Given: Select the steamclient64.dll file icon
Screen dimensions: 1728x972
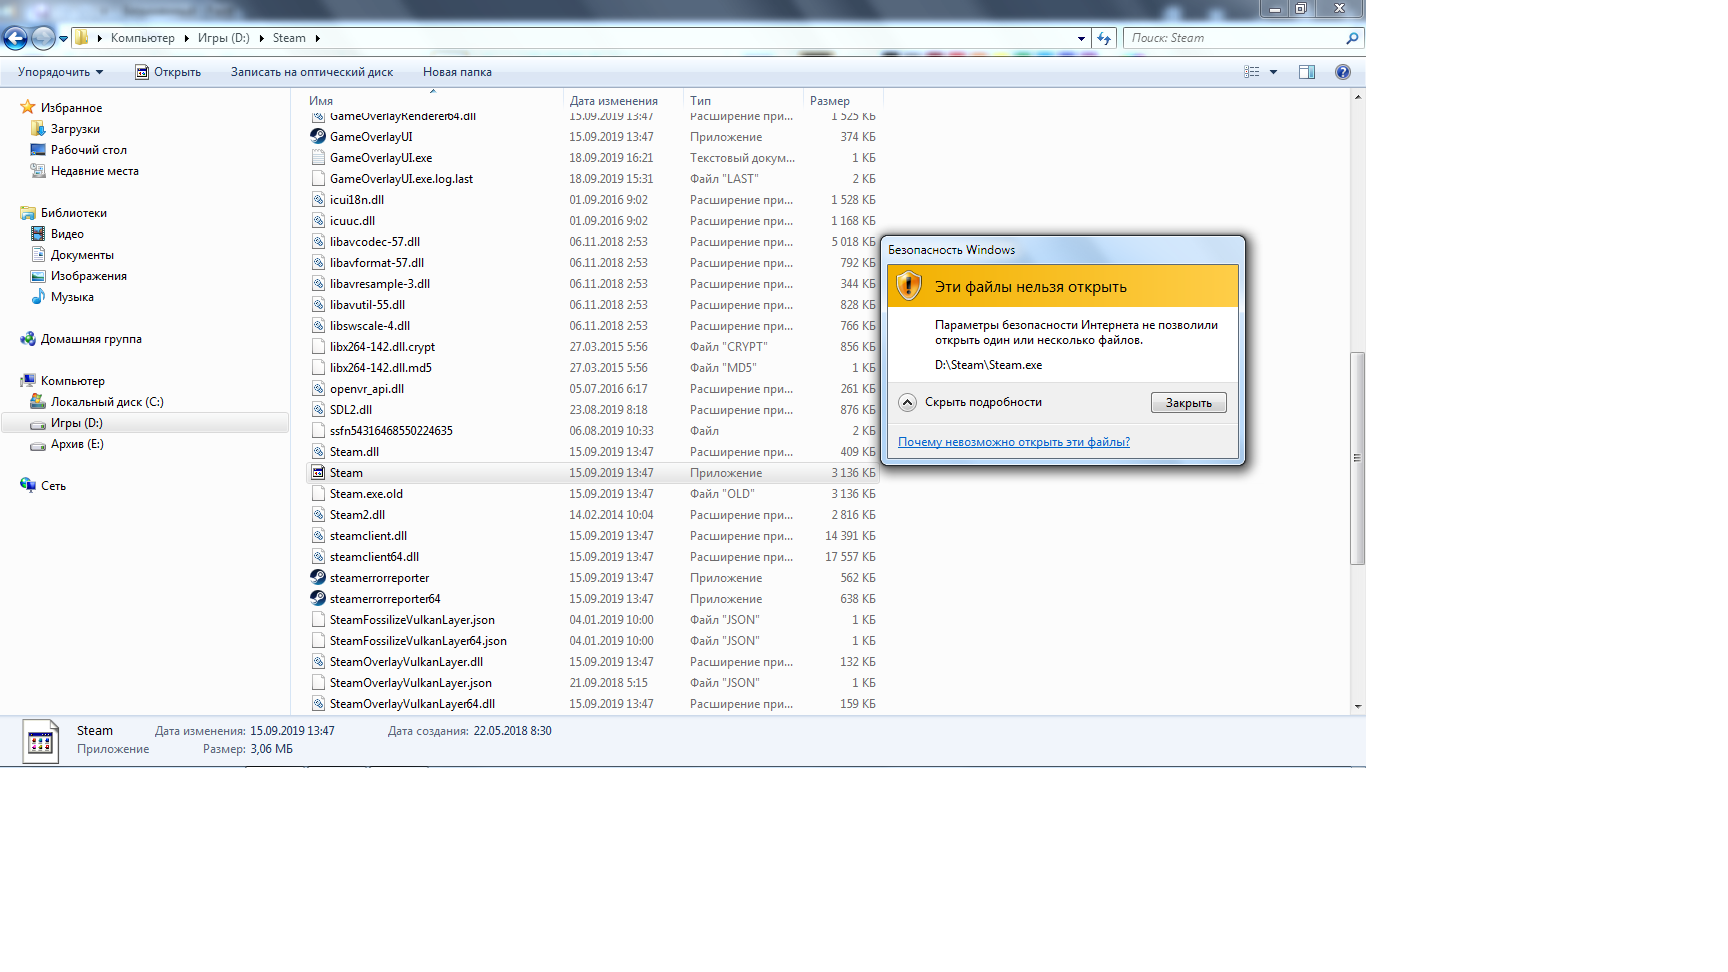Looking at the screenshot, I should coord(318,557).
